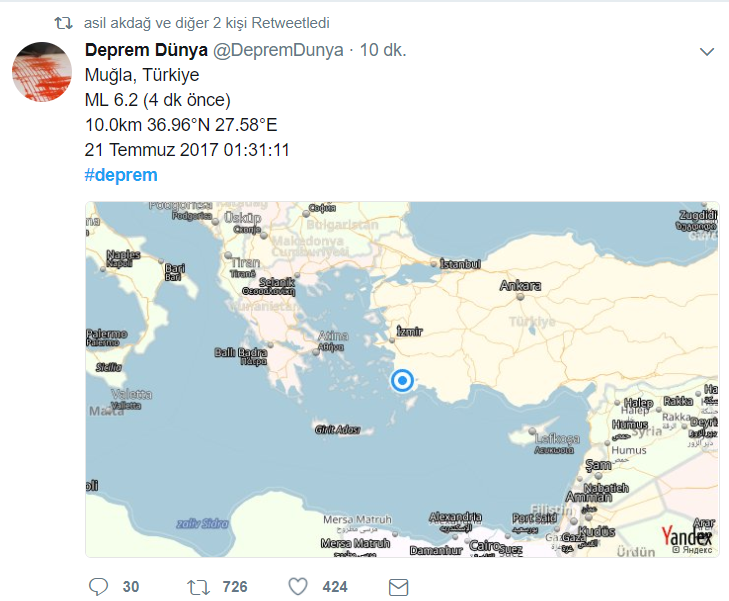
Task: View the 424 likes count
Action: coord(335,587)
